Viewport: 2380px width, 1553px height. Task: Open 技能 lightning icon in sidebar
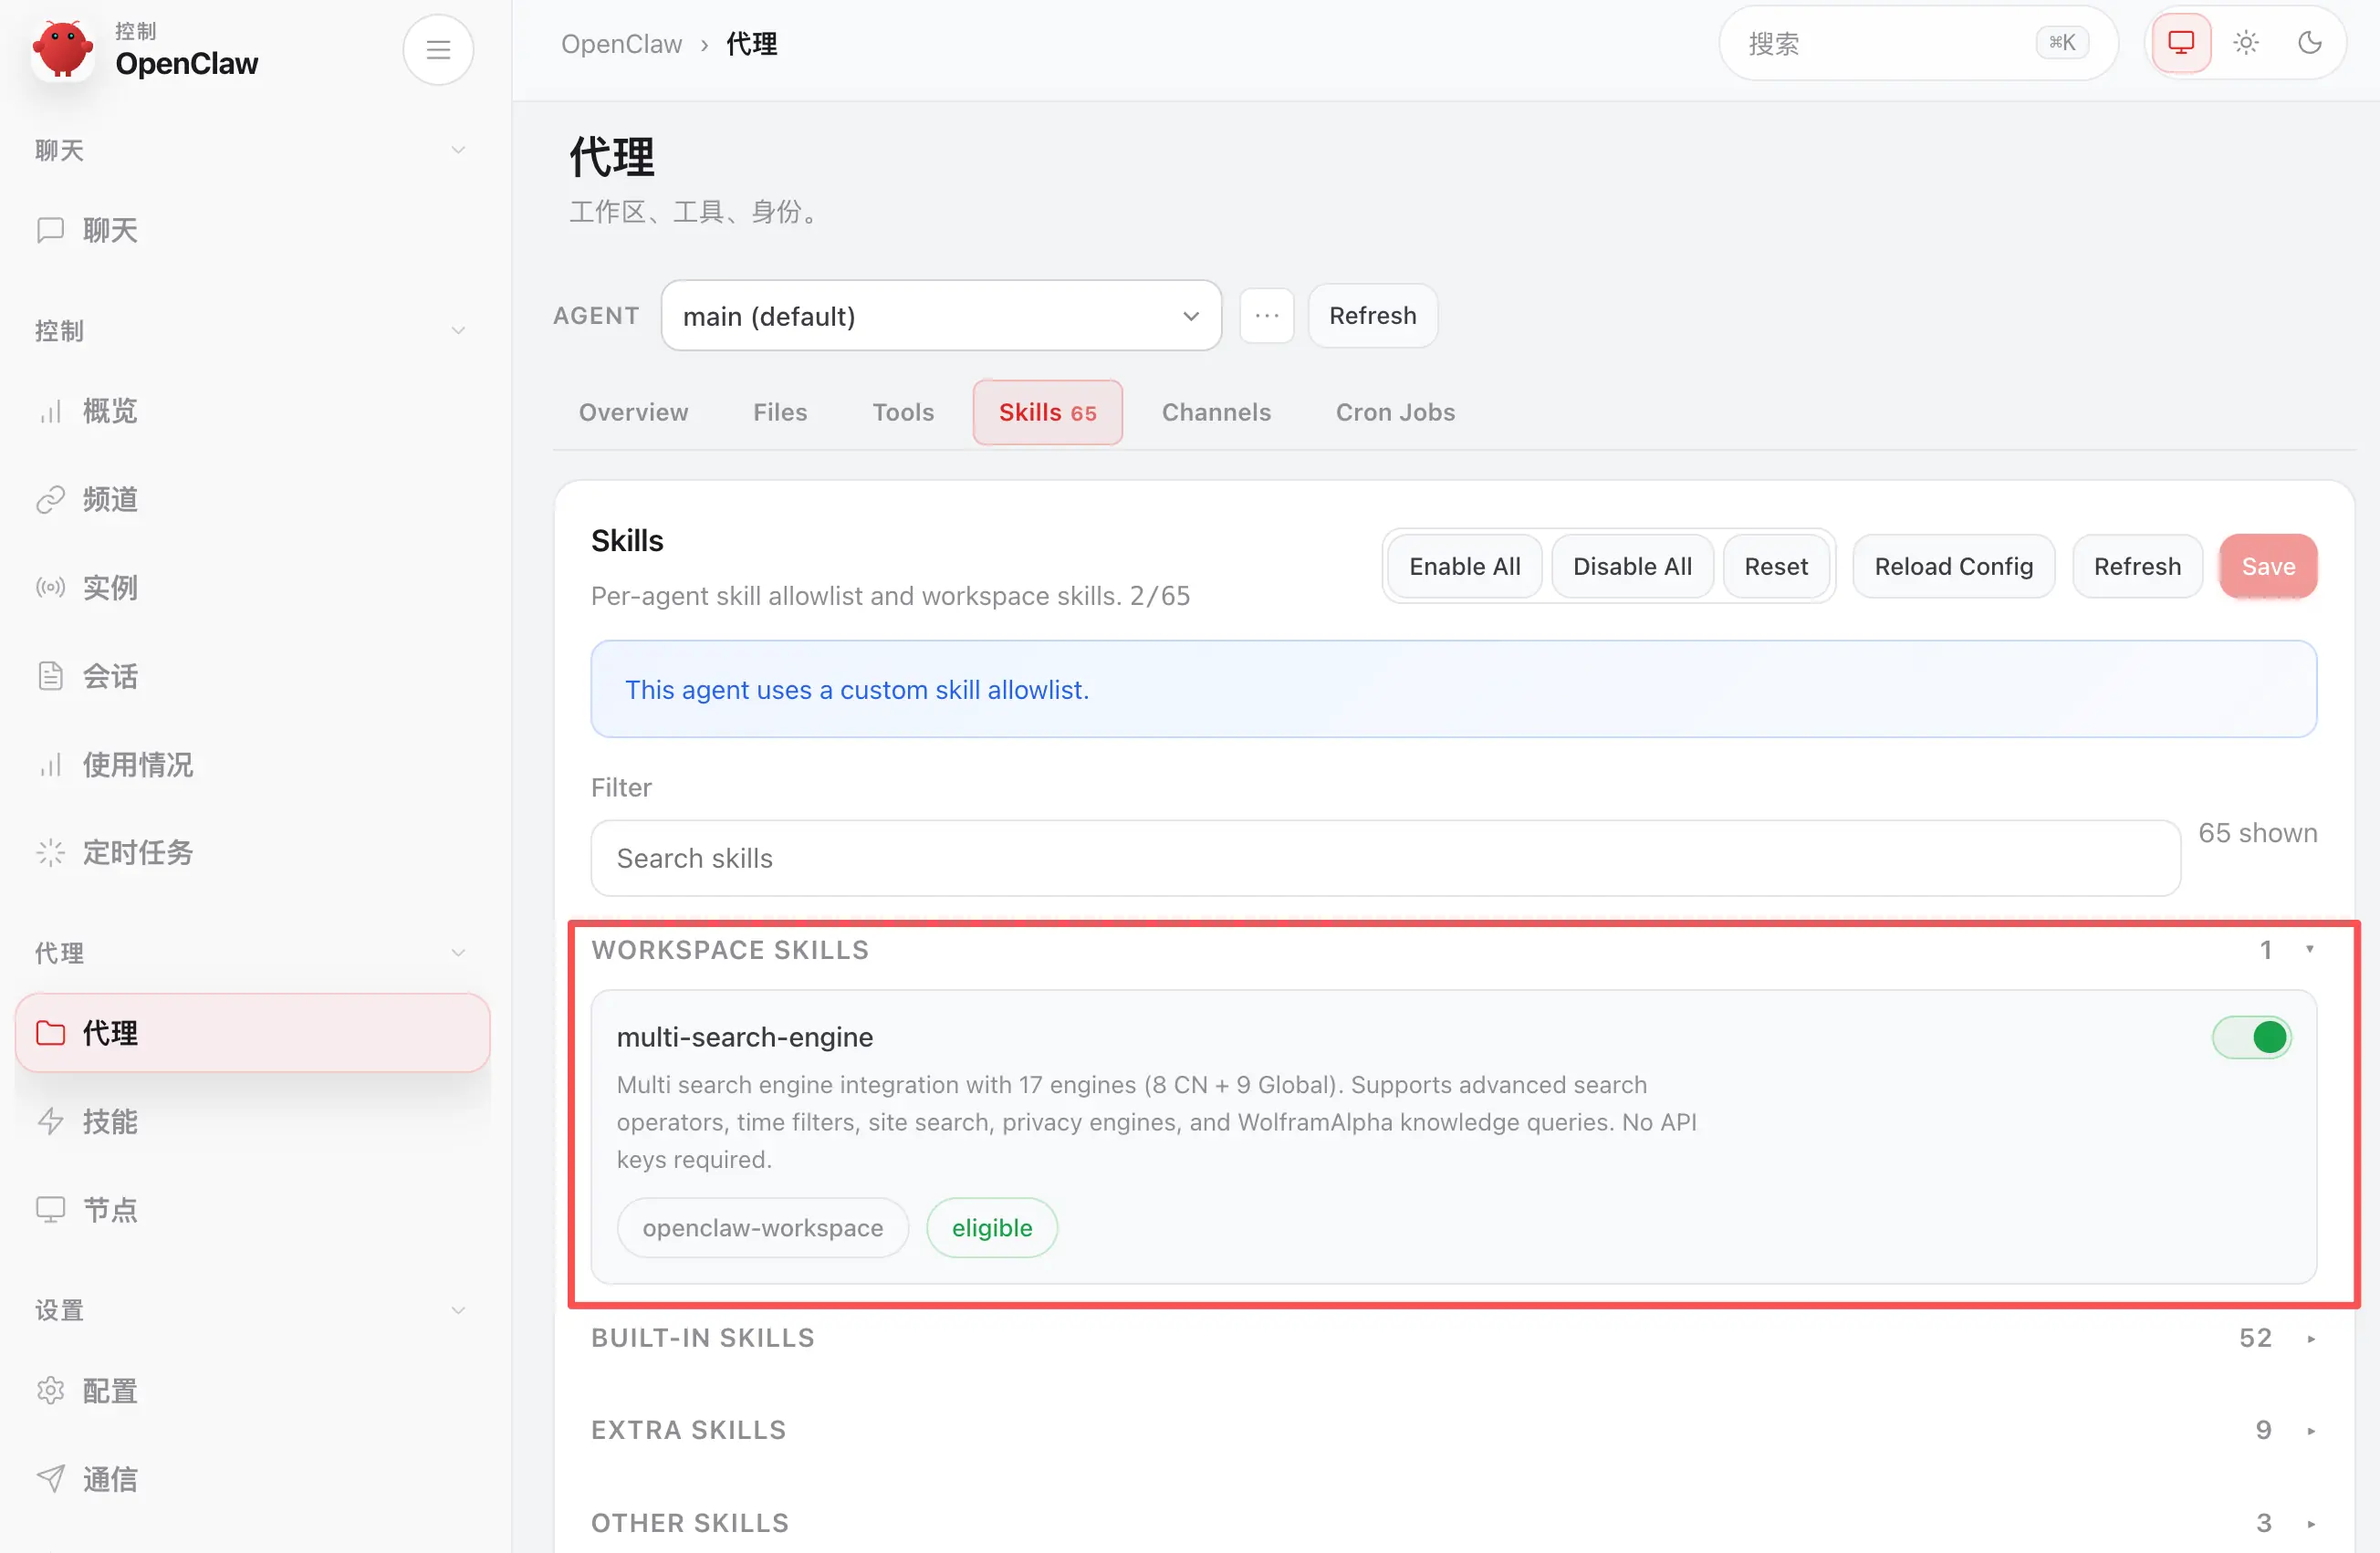coord(50,1121)
